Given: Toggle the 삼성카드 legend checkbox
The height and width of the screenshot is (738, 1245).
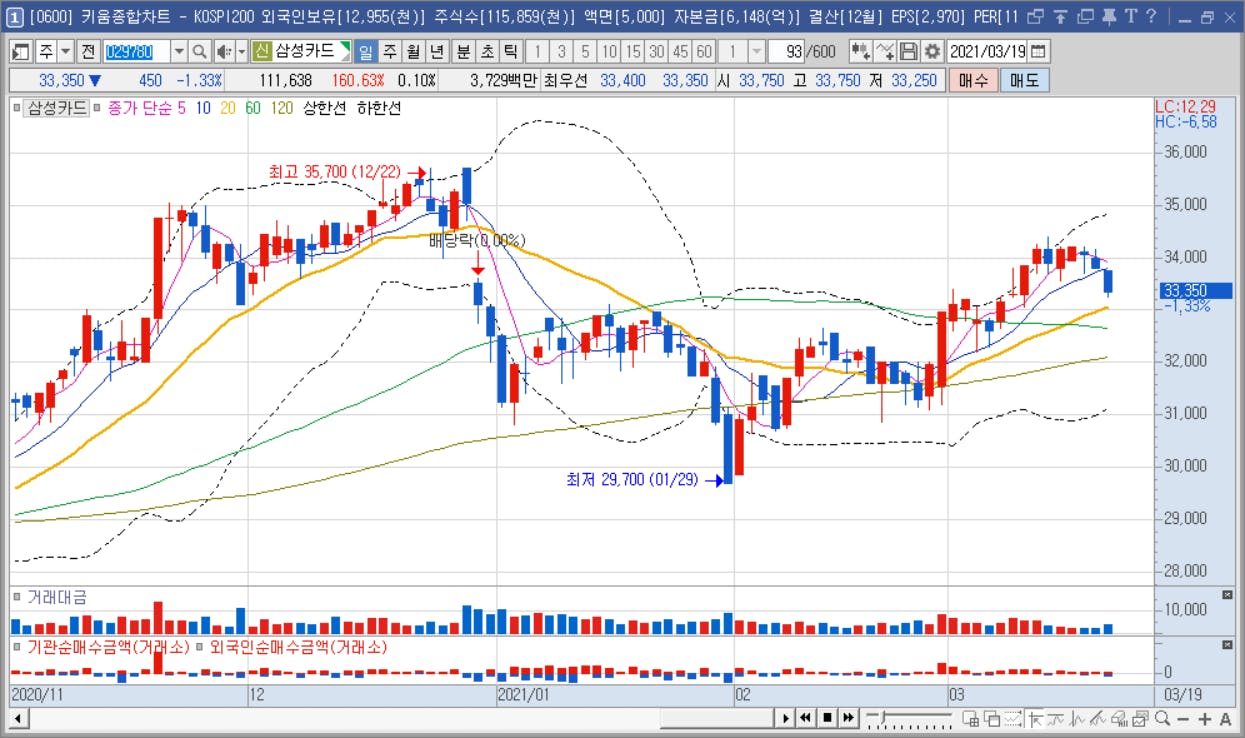Looking at the screenshot, I should [x=17, y=108].
